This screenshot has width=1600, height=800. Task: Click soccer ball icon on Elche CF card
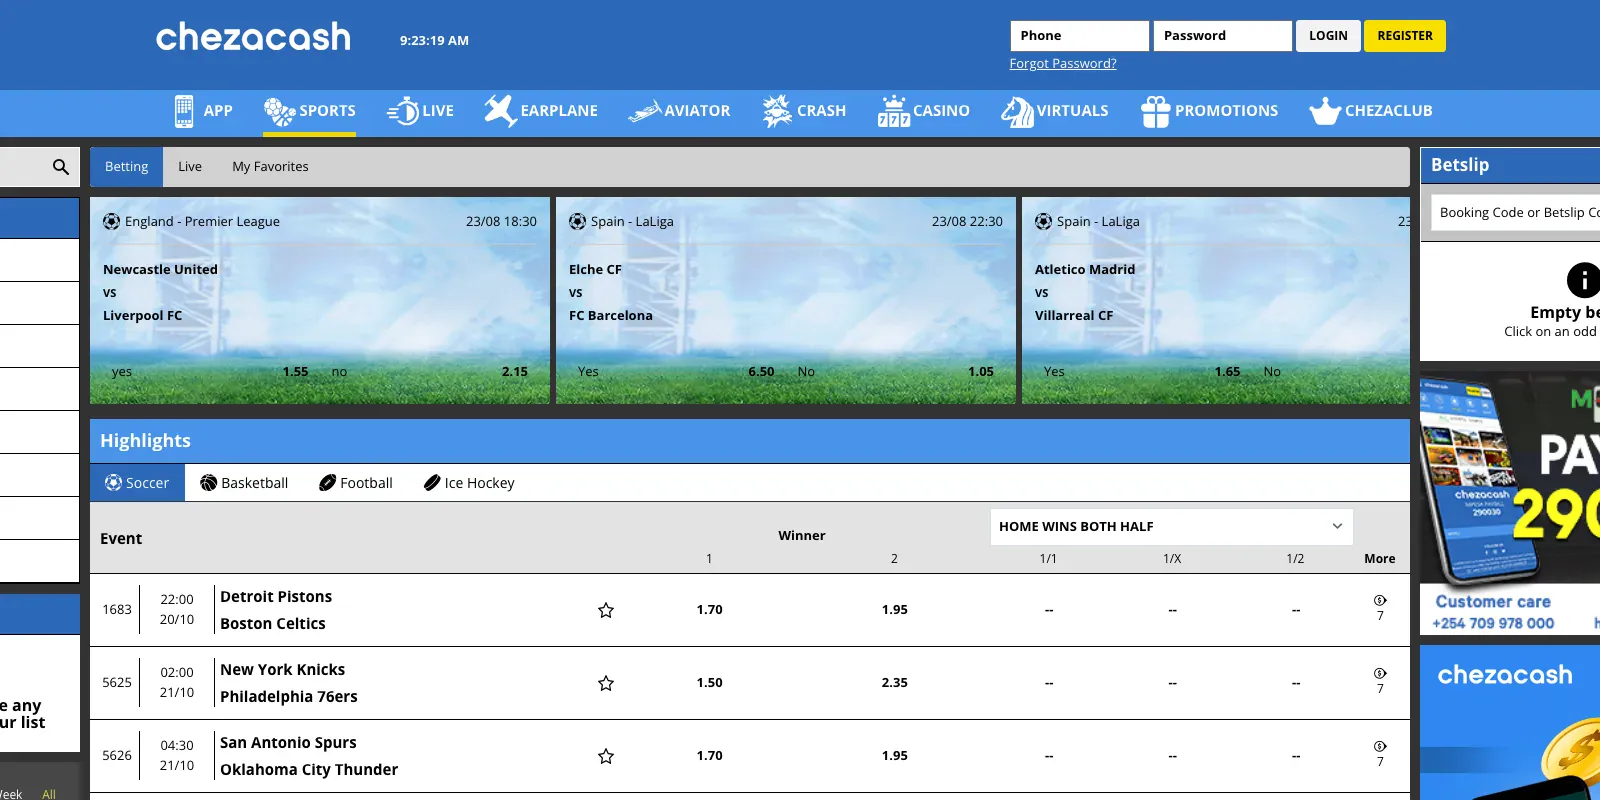click(x=577, y=221)
